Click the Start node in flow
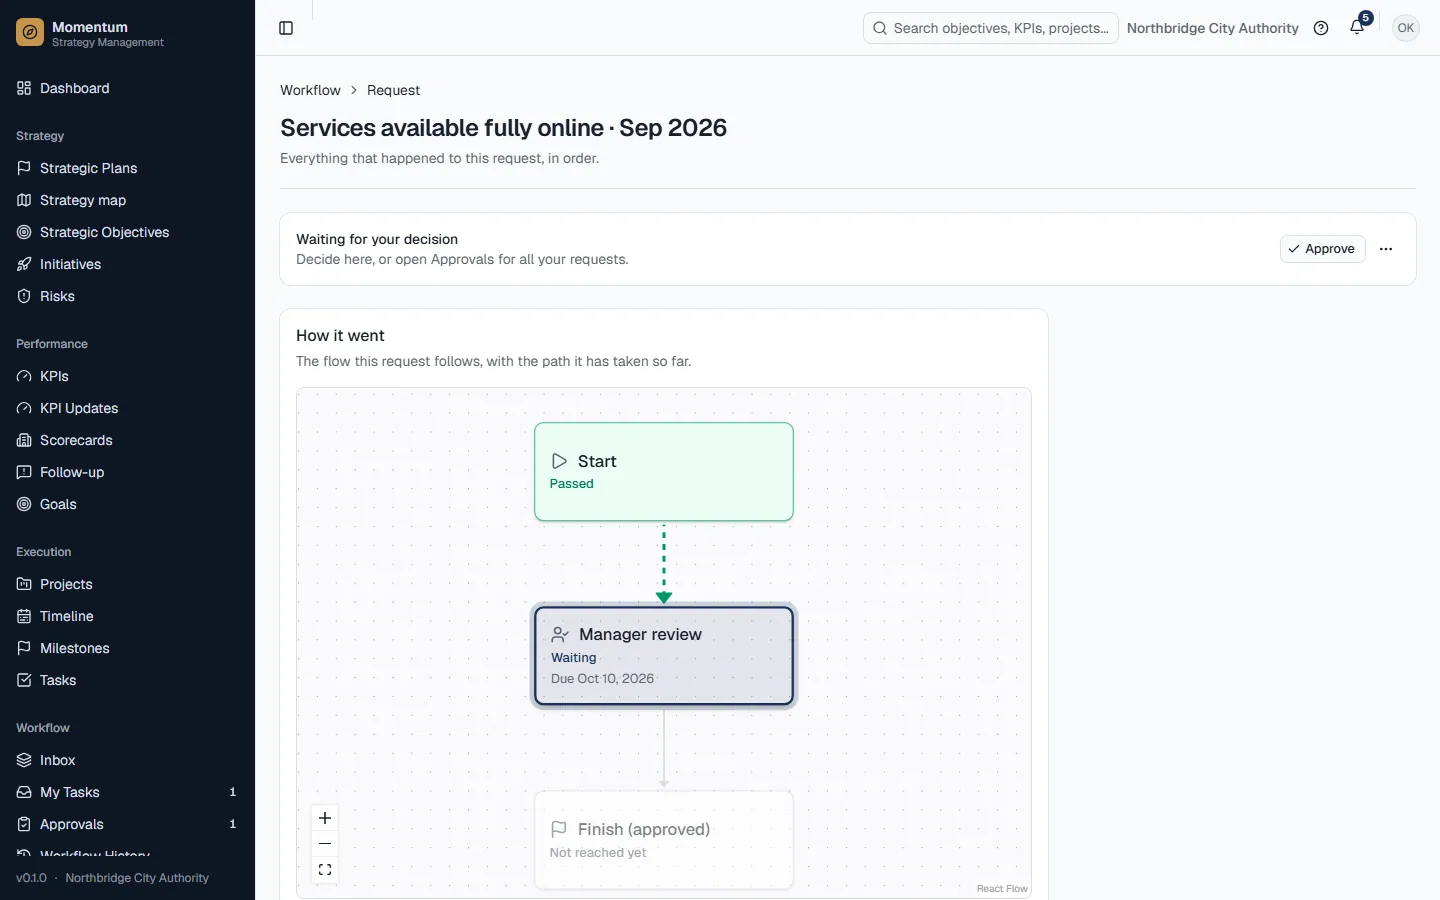 (664, 472)
